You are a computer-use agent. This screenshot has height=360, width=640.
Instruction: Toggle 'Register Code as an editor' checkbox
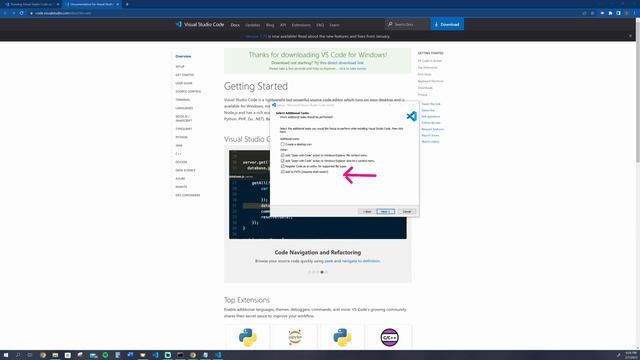pos(282,166)
